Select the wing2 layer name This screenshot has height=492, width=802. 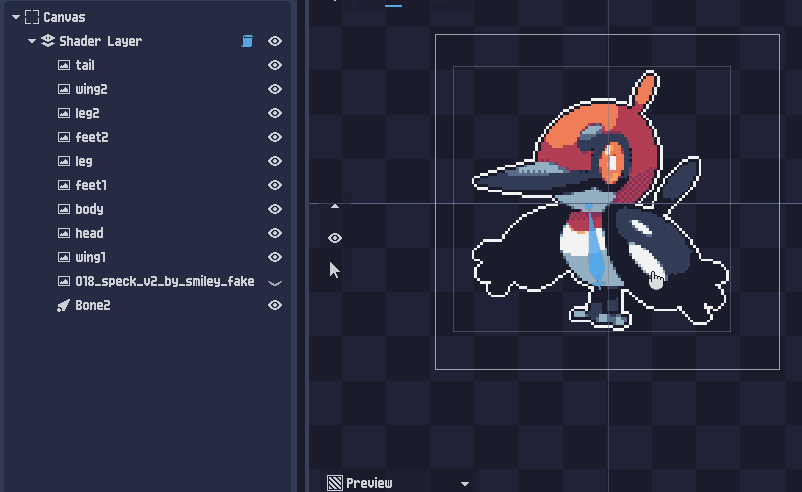click(91, 89)
